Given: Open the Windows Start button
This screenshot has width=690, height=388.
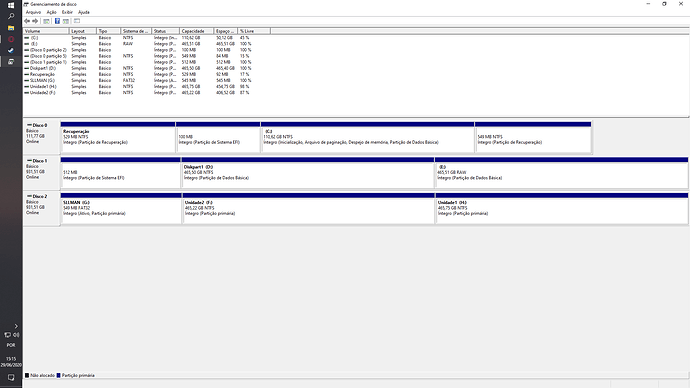Looking at the screenshot, I should (x=11, y=5).
